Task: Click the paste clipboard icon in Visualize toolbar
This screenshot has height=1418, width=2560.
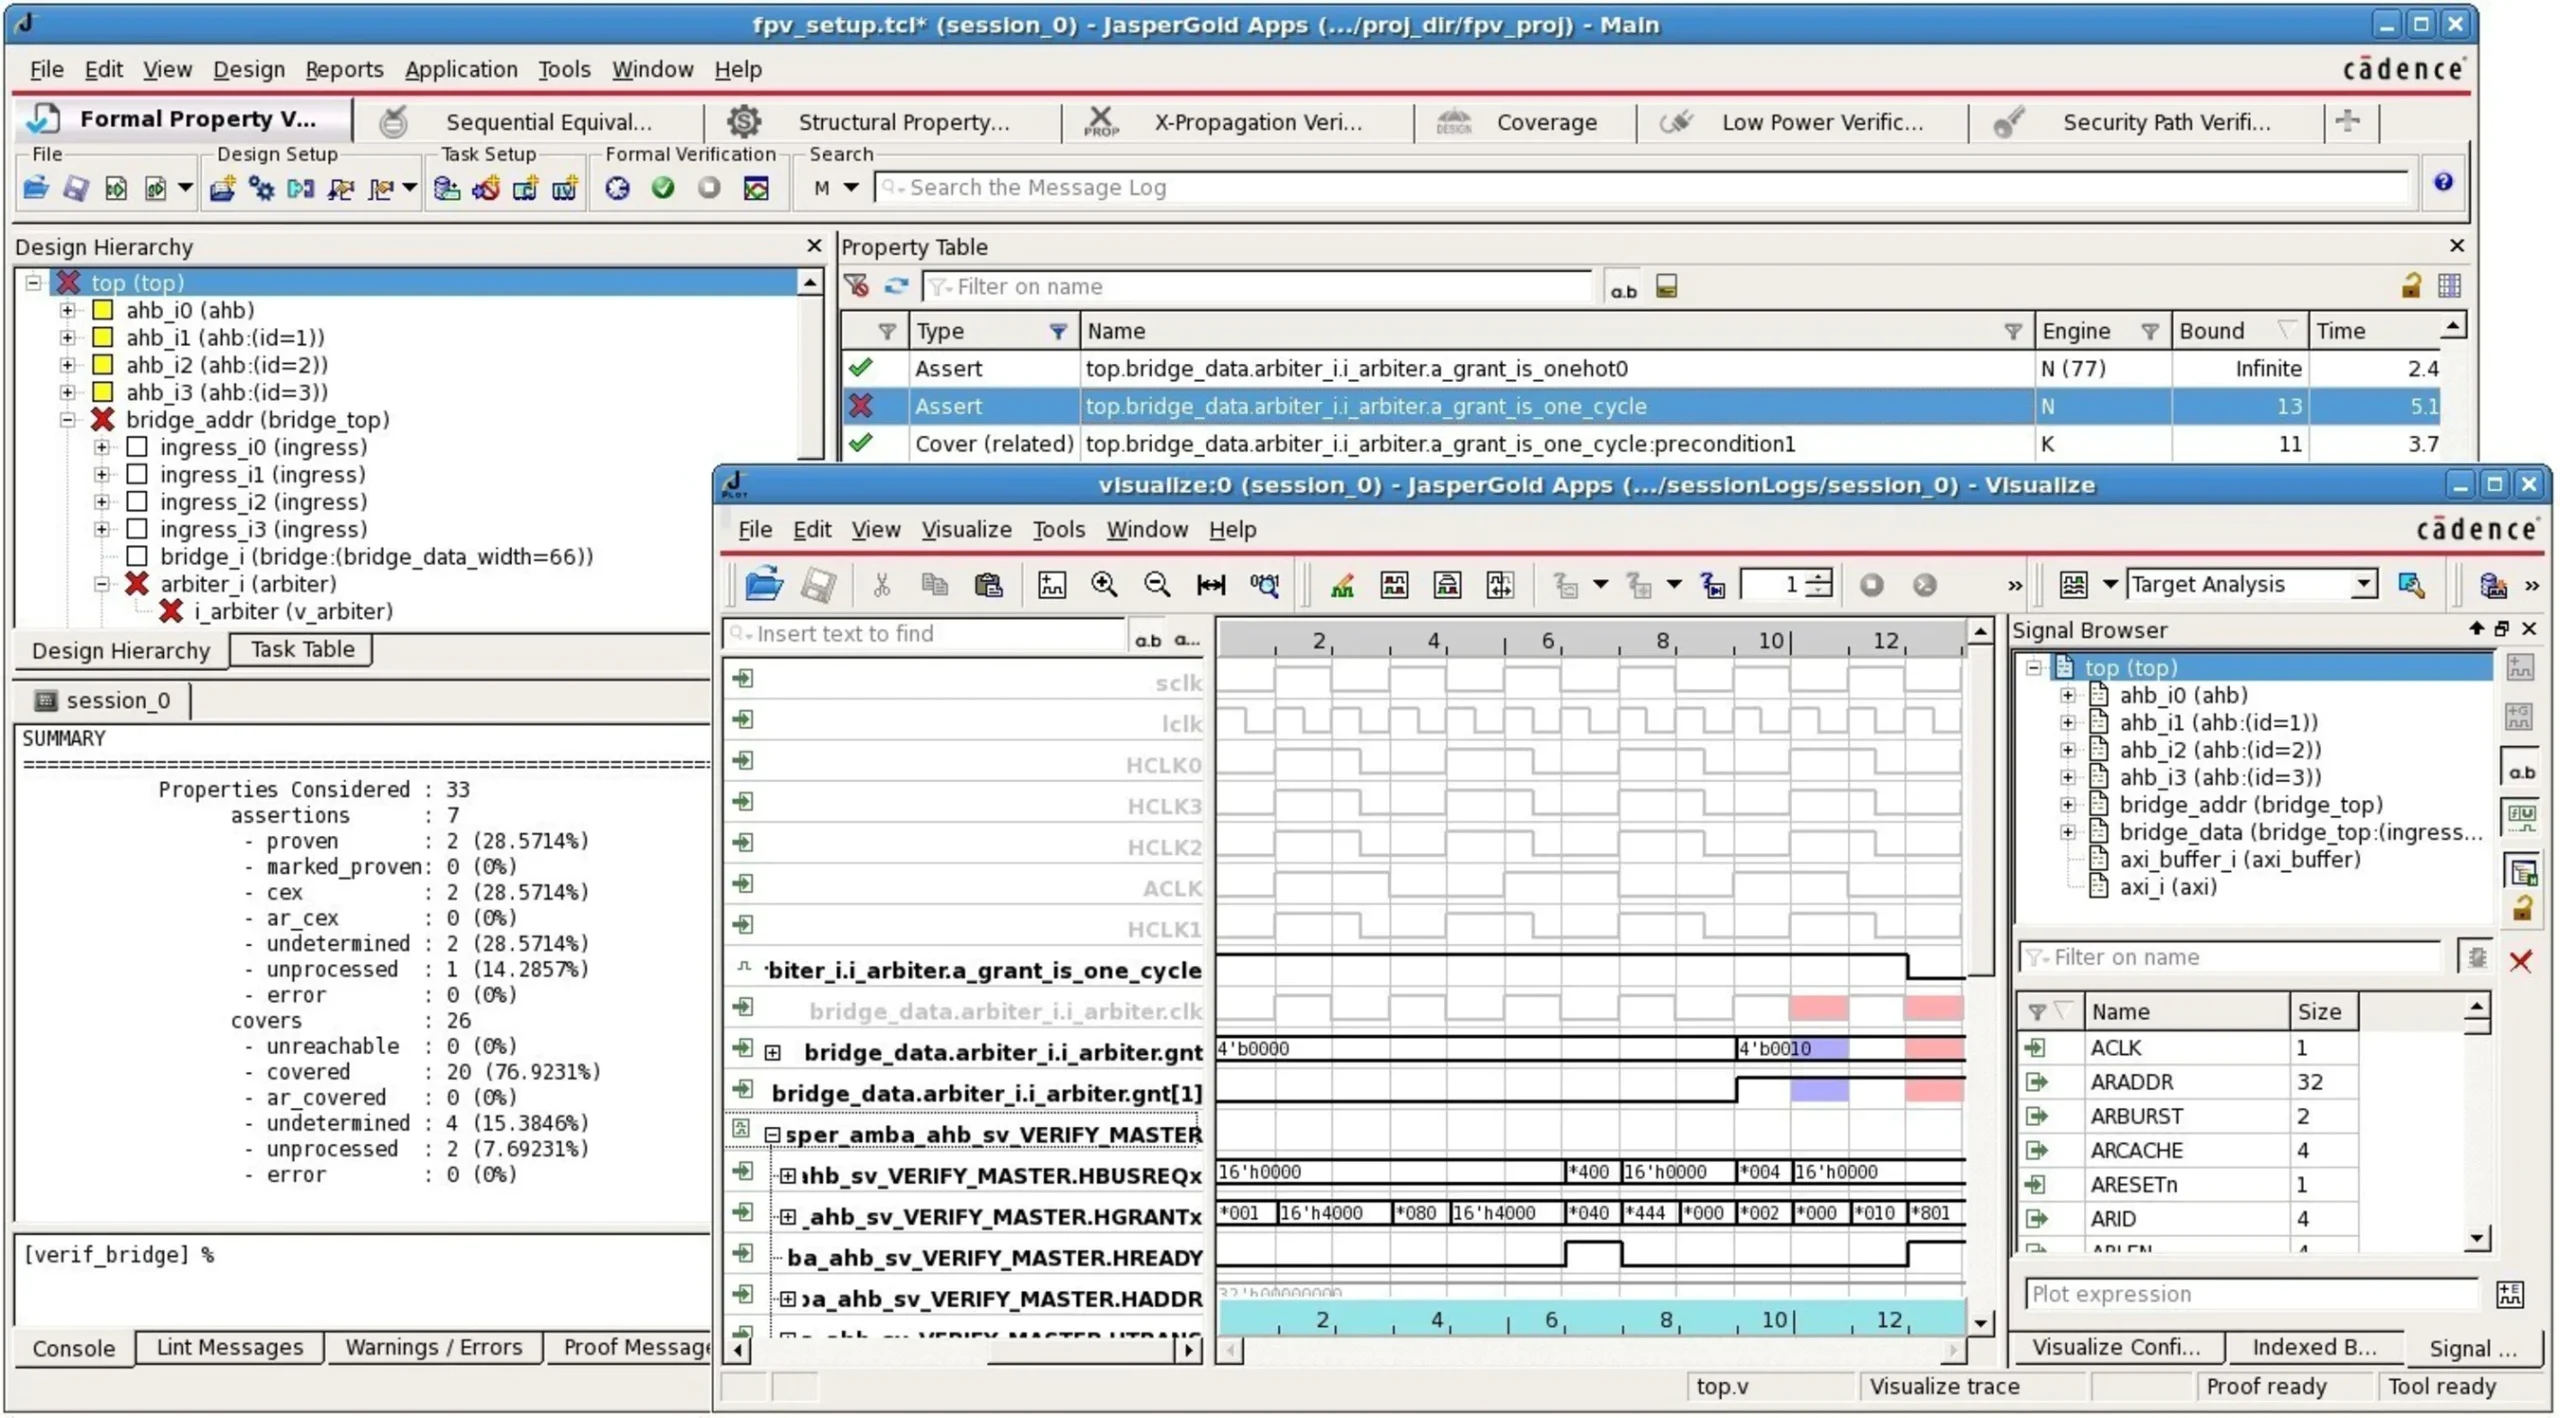Action: click(988, 585)
